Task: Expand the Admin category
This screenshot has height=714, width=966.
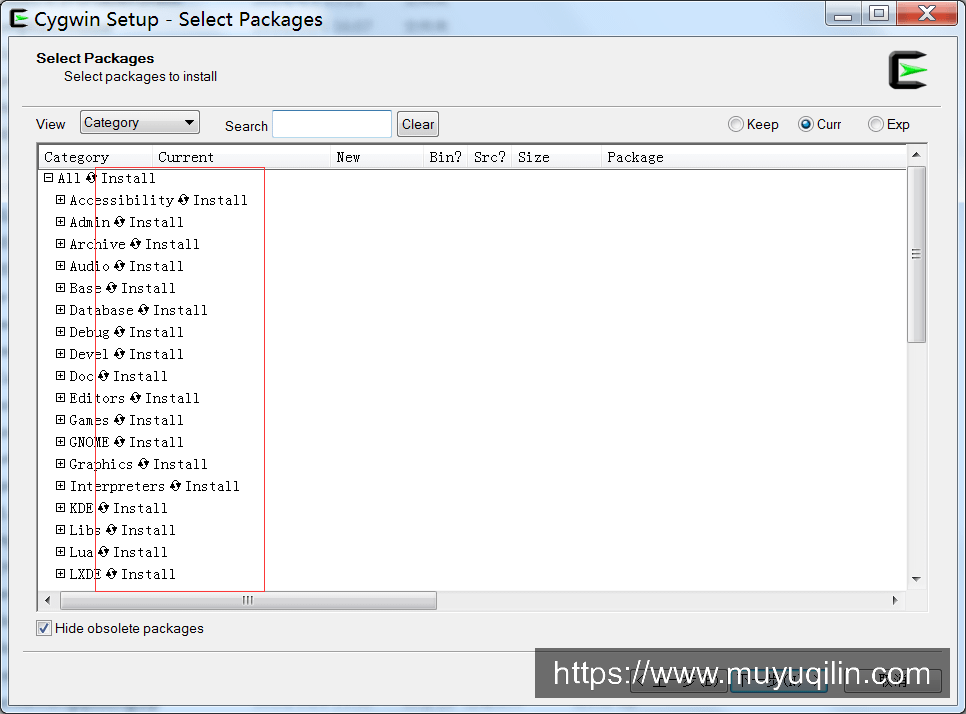Action: [60, 222]
